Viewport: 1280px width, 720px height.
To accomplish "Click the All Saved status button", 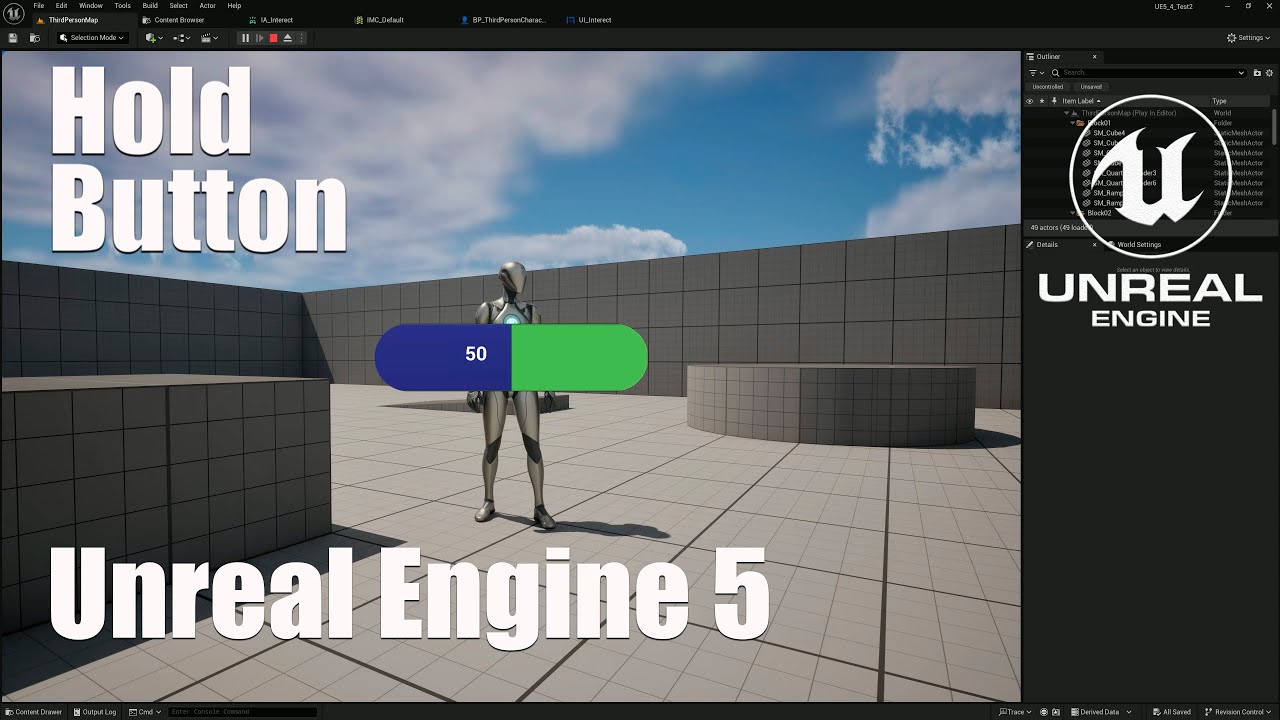I will pos(1171,712).
